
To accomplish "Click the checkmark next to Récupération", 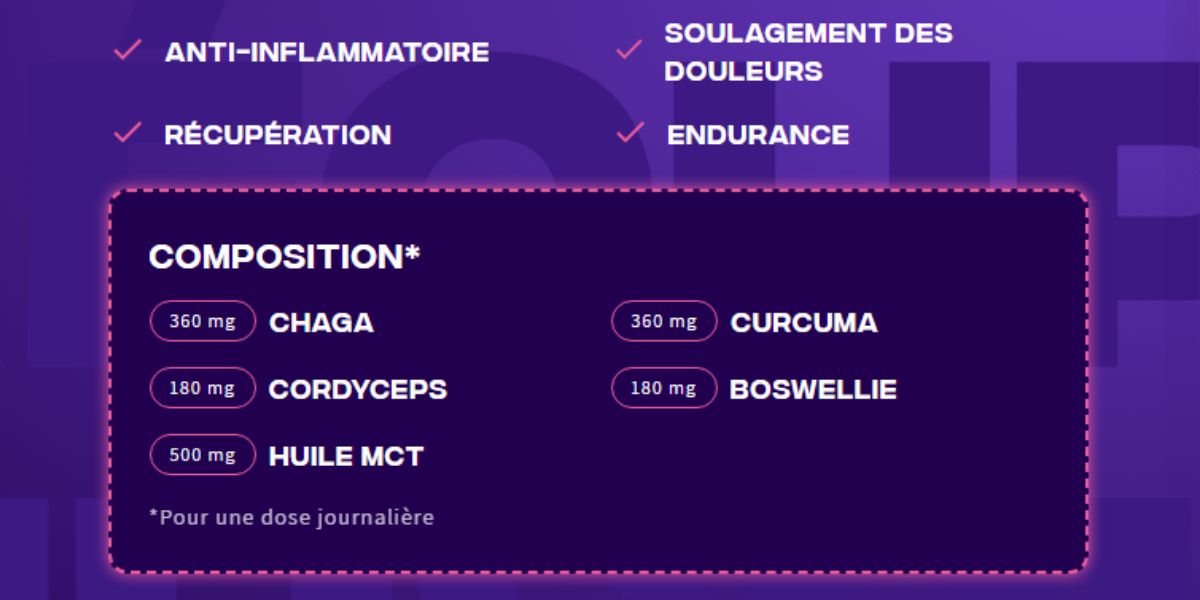I will point(127,133).
